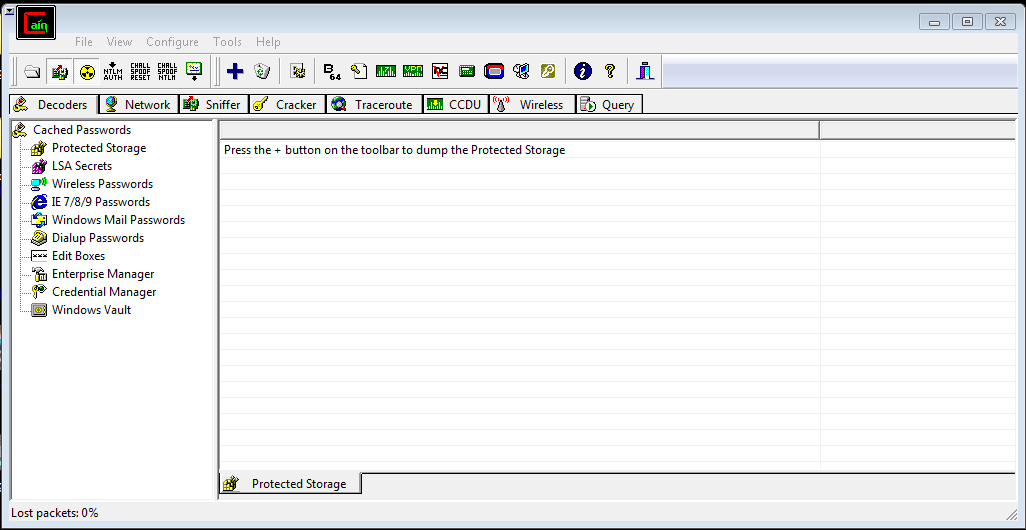Click the recycle bin Remove icon
This screenshot has height=530, width=1026.
tap(262, 71)
